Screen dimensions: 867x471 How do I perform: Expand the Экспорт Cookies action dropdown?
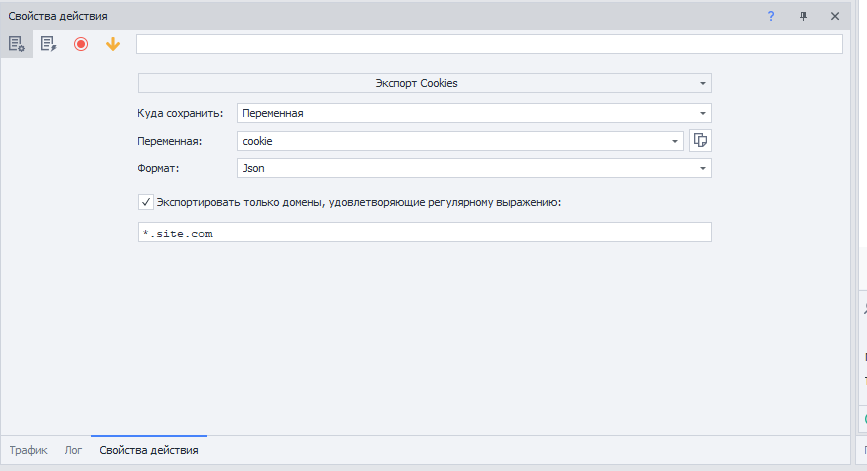[x=702, y=83]
